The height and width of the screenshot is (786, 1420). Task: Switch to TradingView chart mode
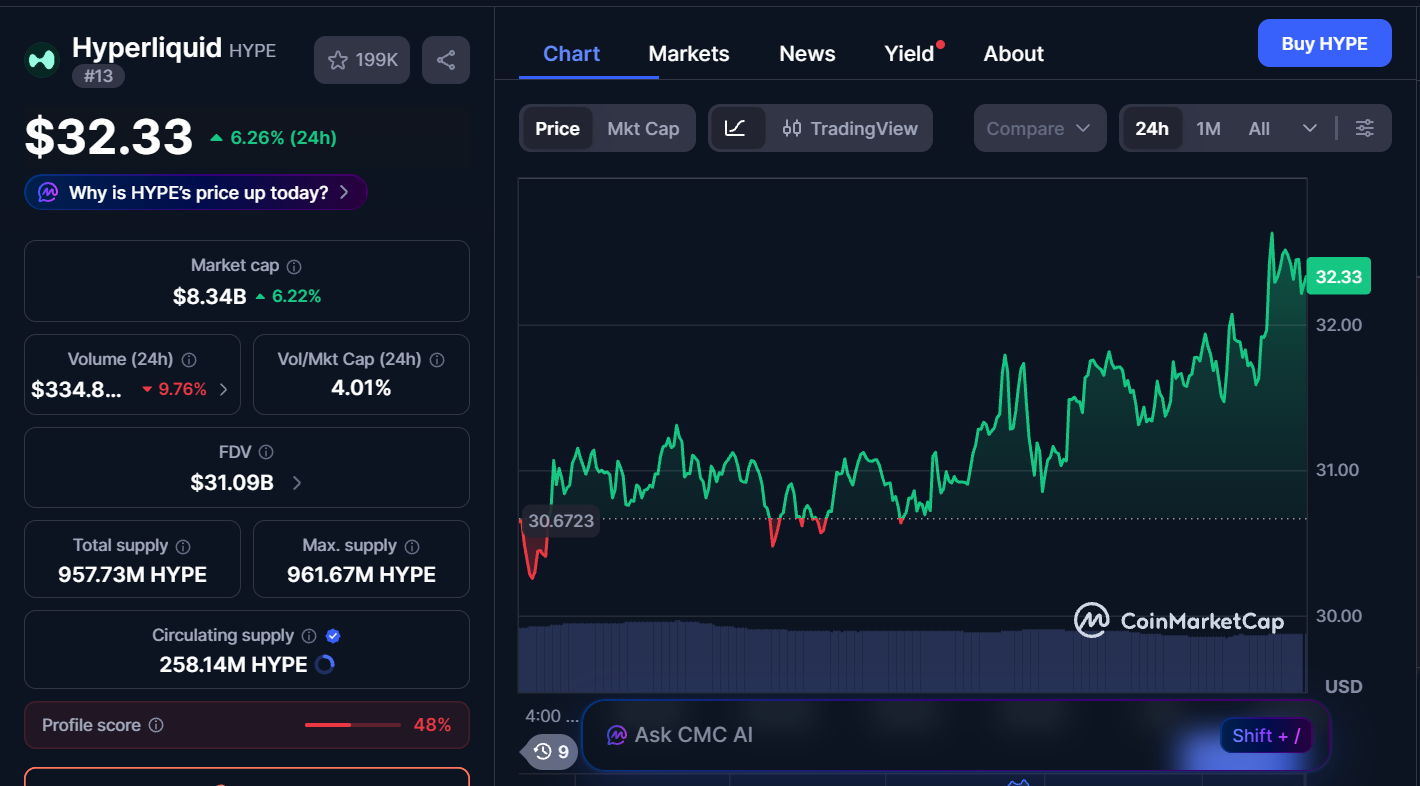coord(849,128)
